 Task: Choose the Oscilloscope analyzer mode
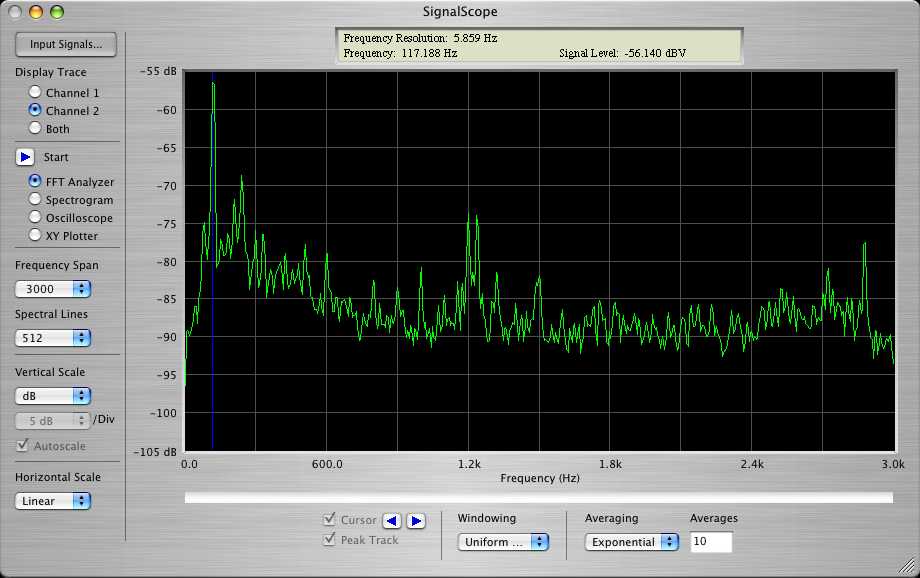(x=35, y=218)
